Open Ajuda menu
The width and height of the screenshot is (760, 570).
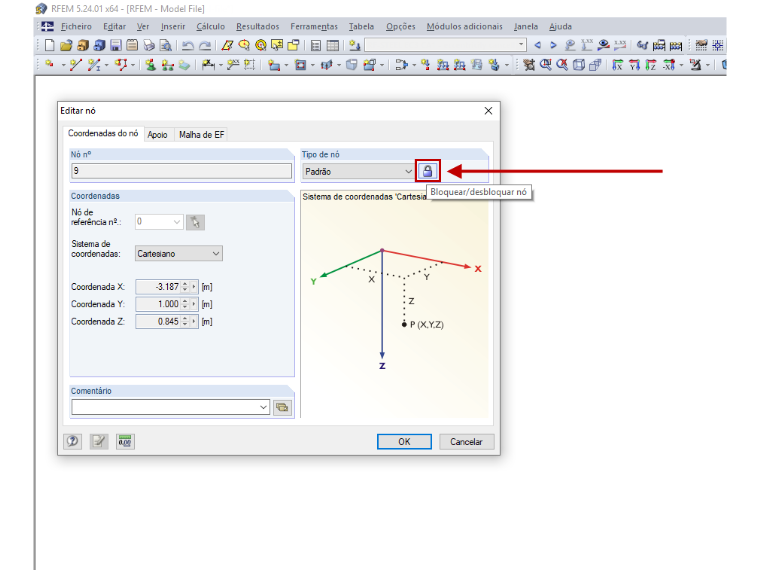pos(560,27)
